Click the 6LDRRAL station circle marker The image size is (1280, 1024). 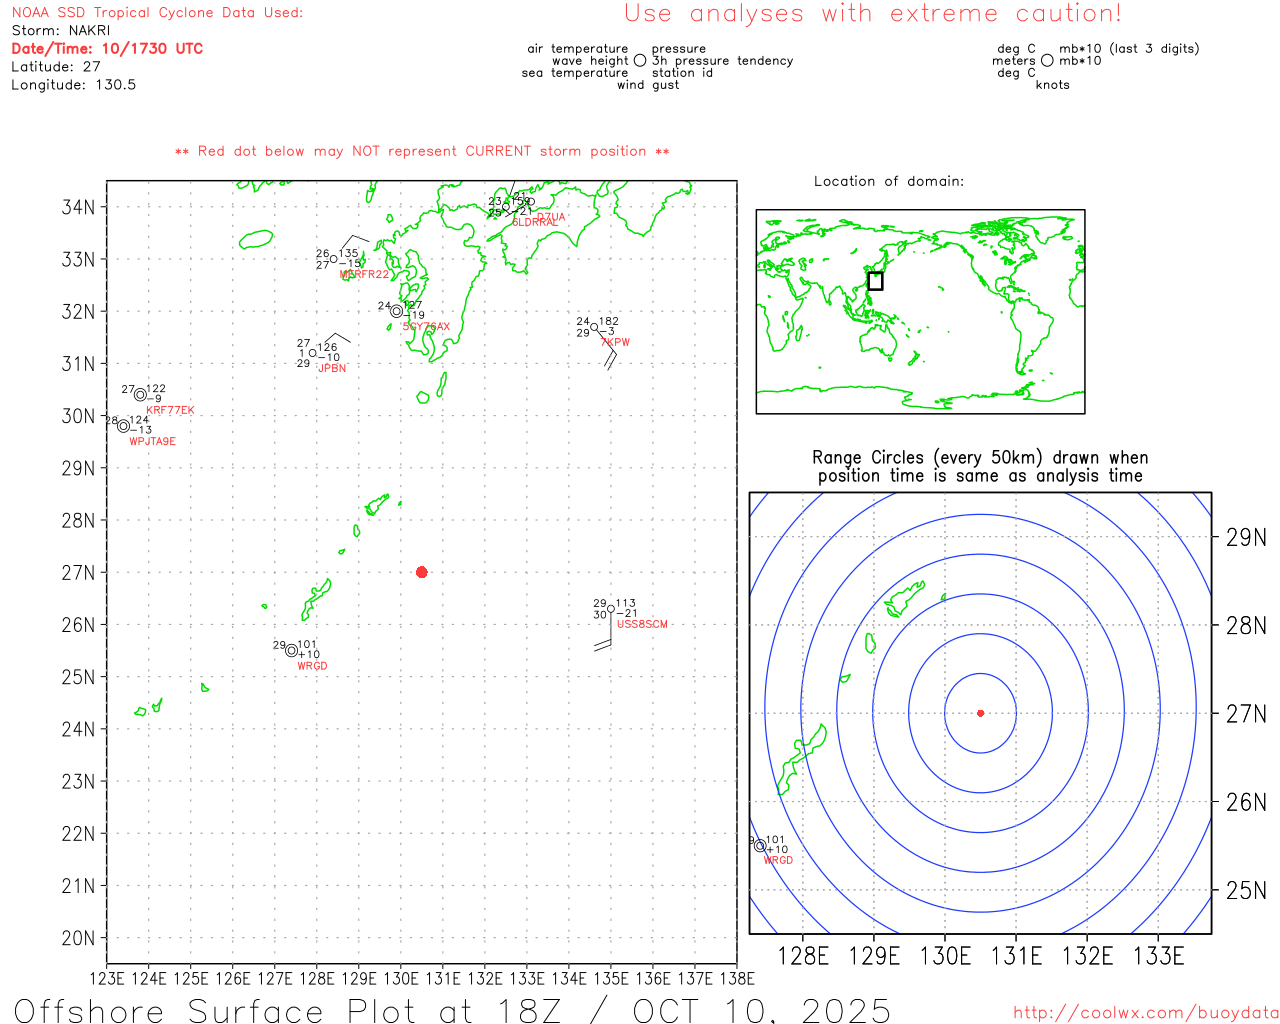(x=506, y=207)
